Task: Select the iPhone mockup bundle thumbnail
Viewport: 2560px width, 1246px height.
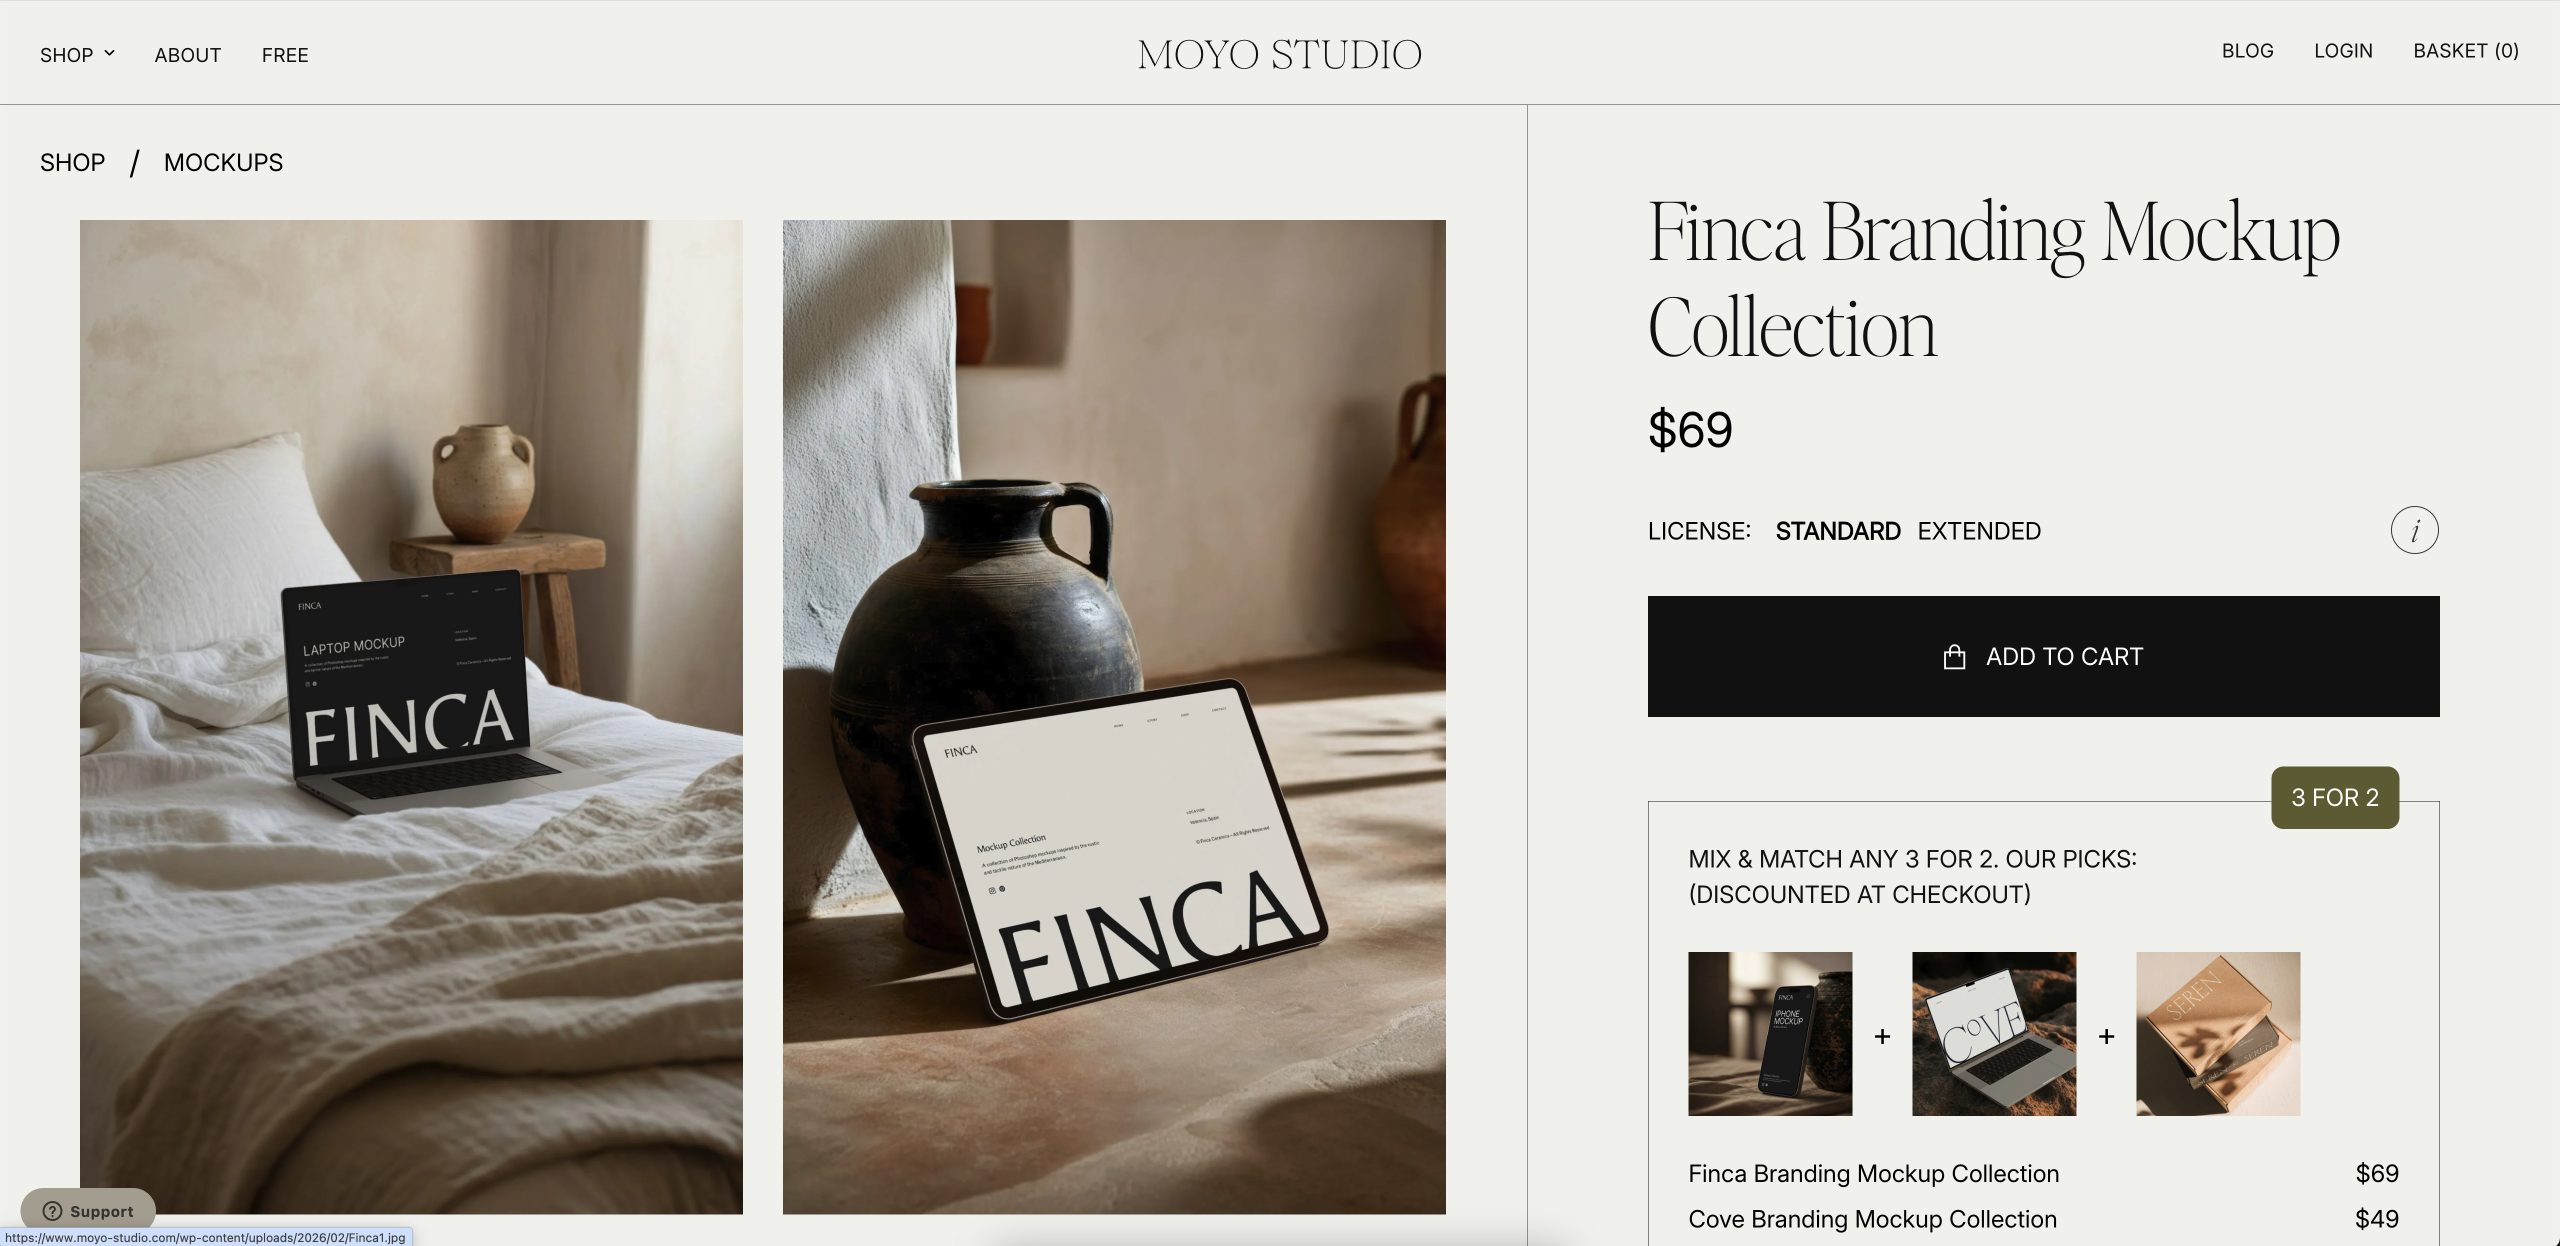Action: (x=1770, y=1033)
